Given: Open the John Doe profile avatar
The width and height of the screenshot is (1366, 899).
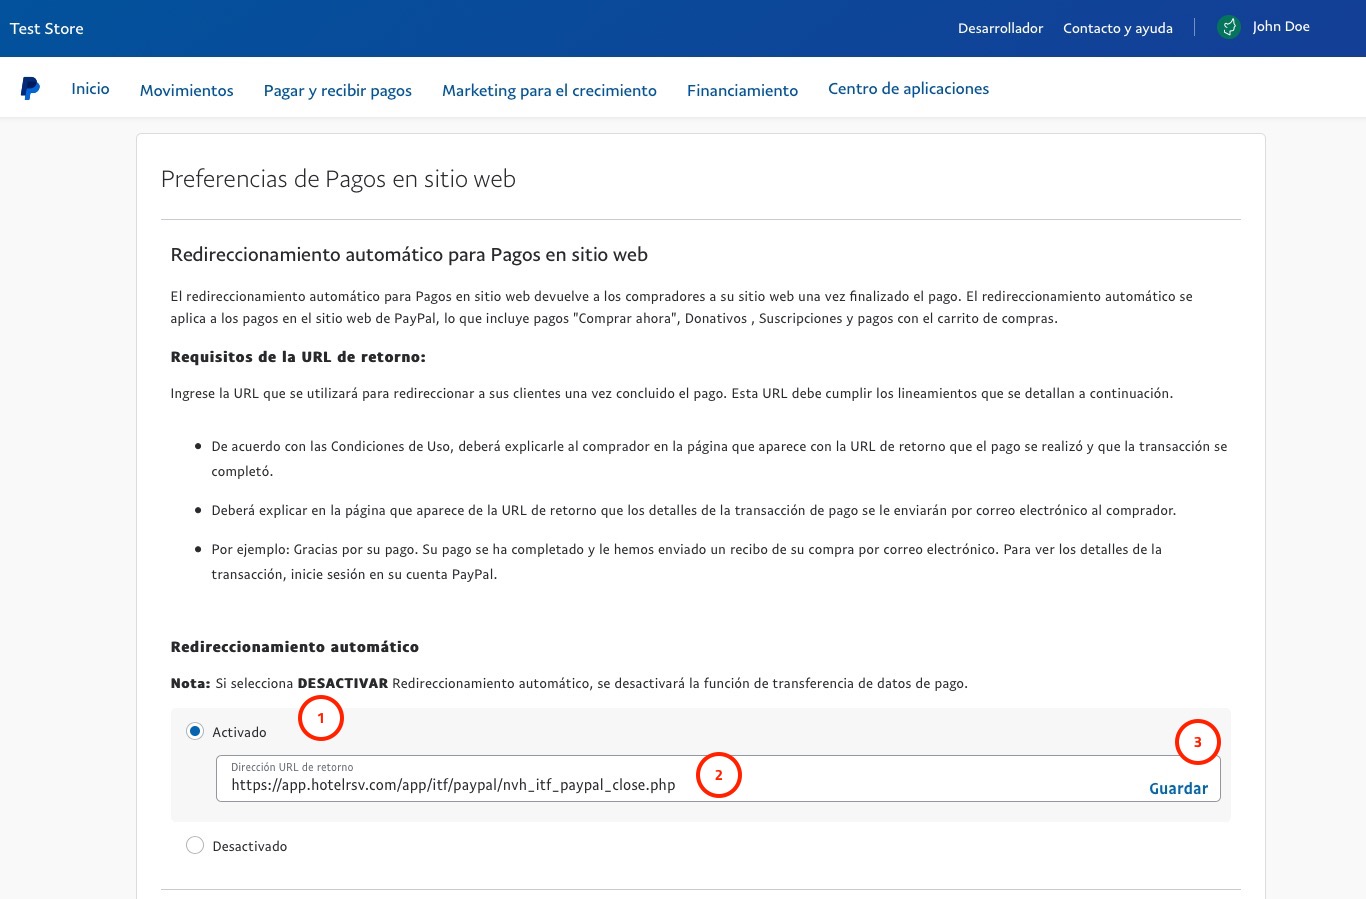Looking at the screenshot, I should pyautogui.click(x=1229, y=27).
